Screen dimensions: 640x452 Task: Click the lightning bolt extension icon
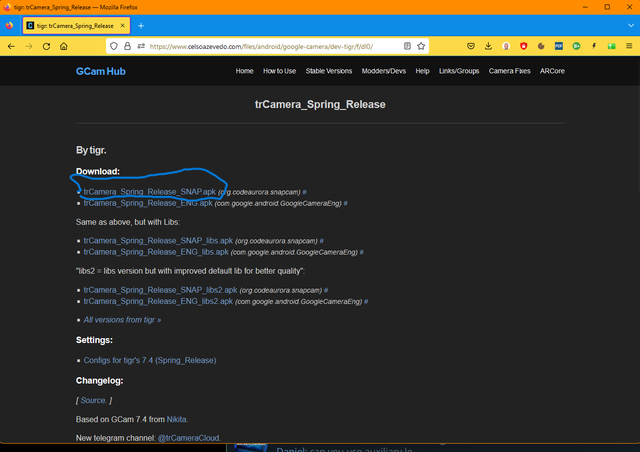click(594, 46)
